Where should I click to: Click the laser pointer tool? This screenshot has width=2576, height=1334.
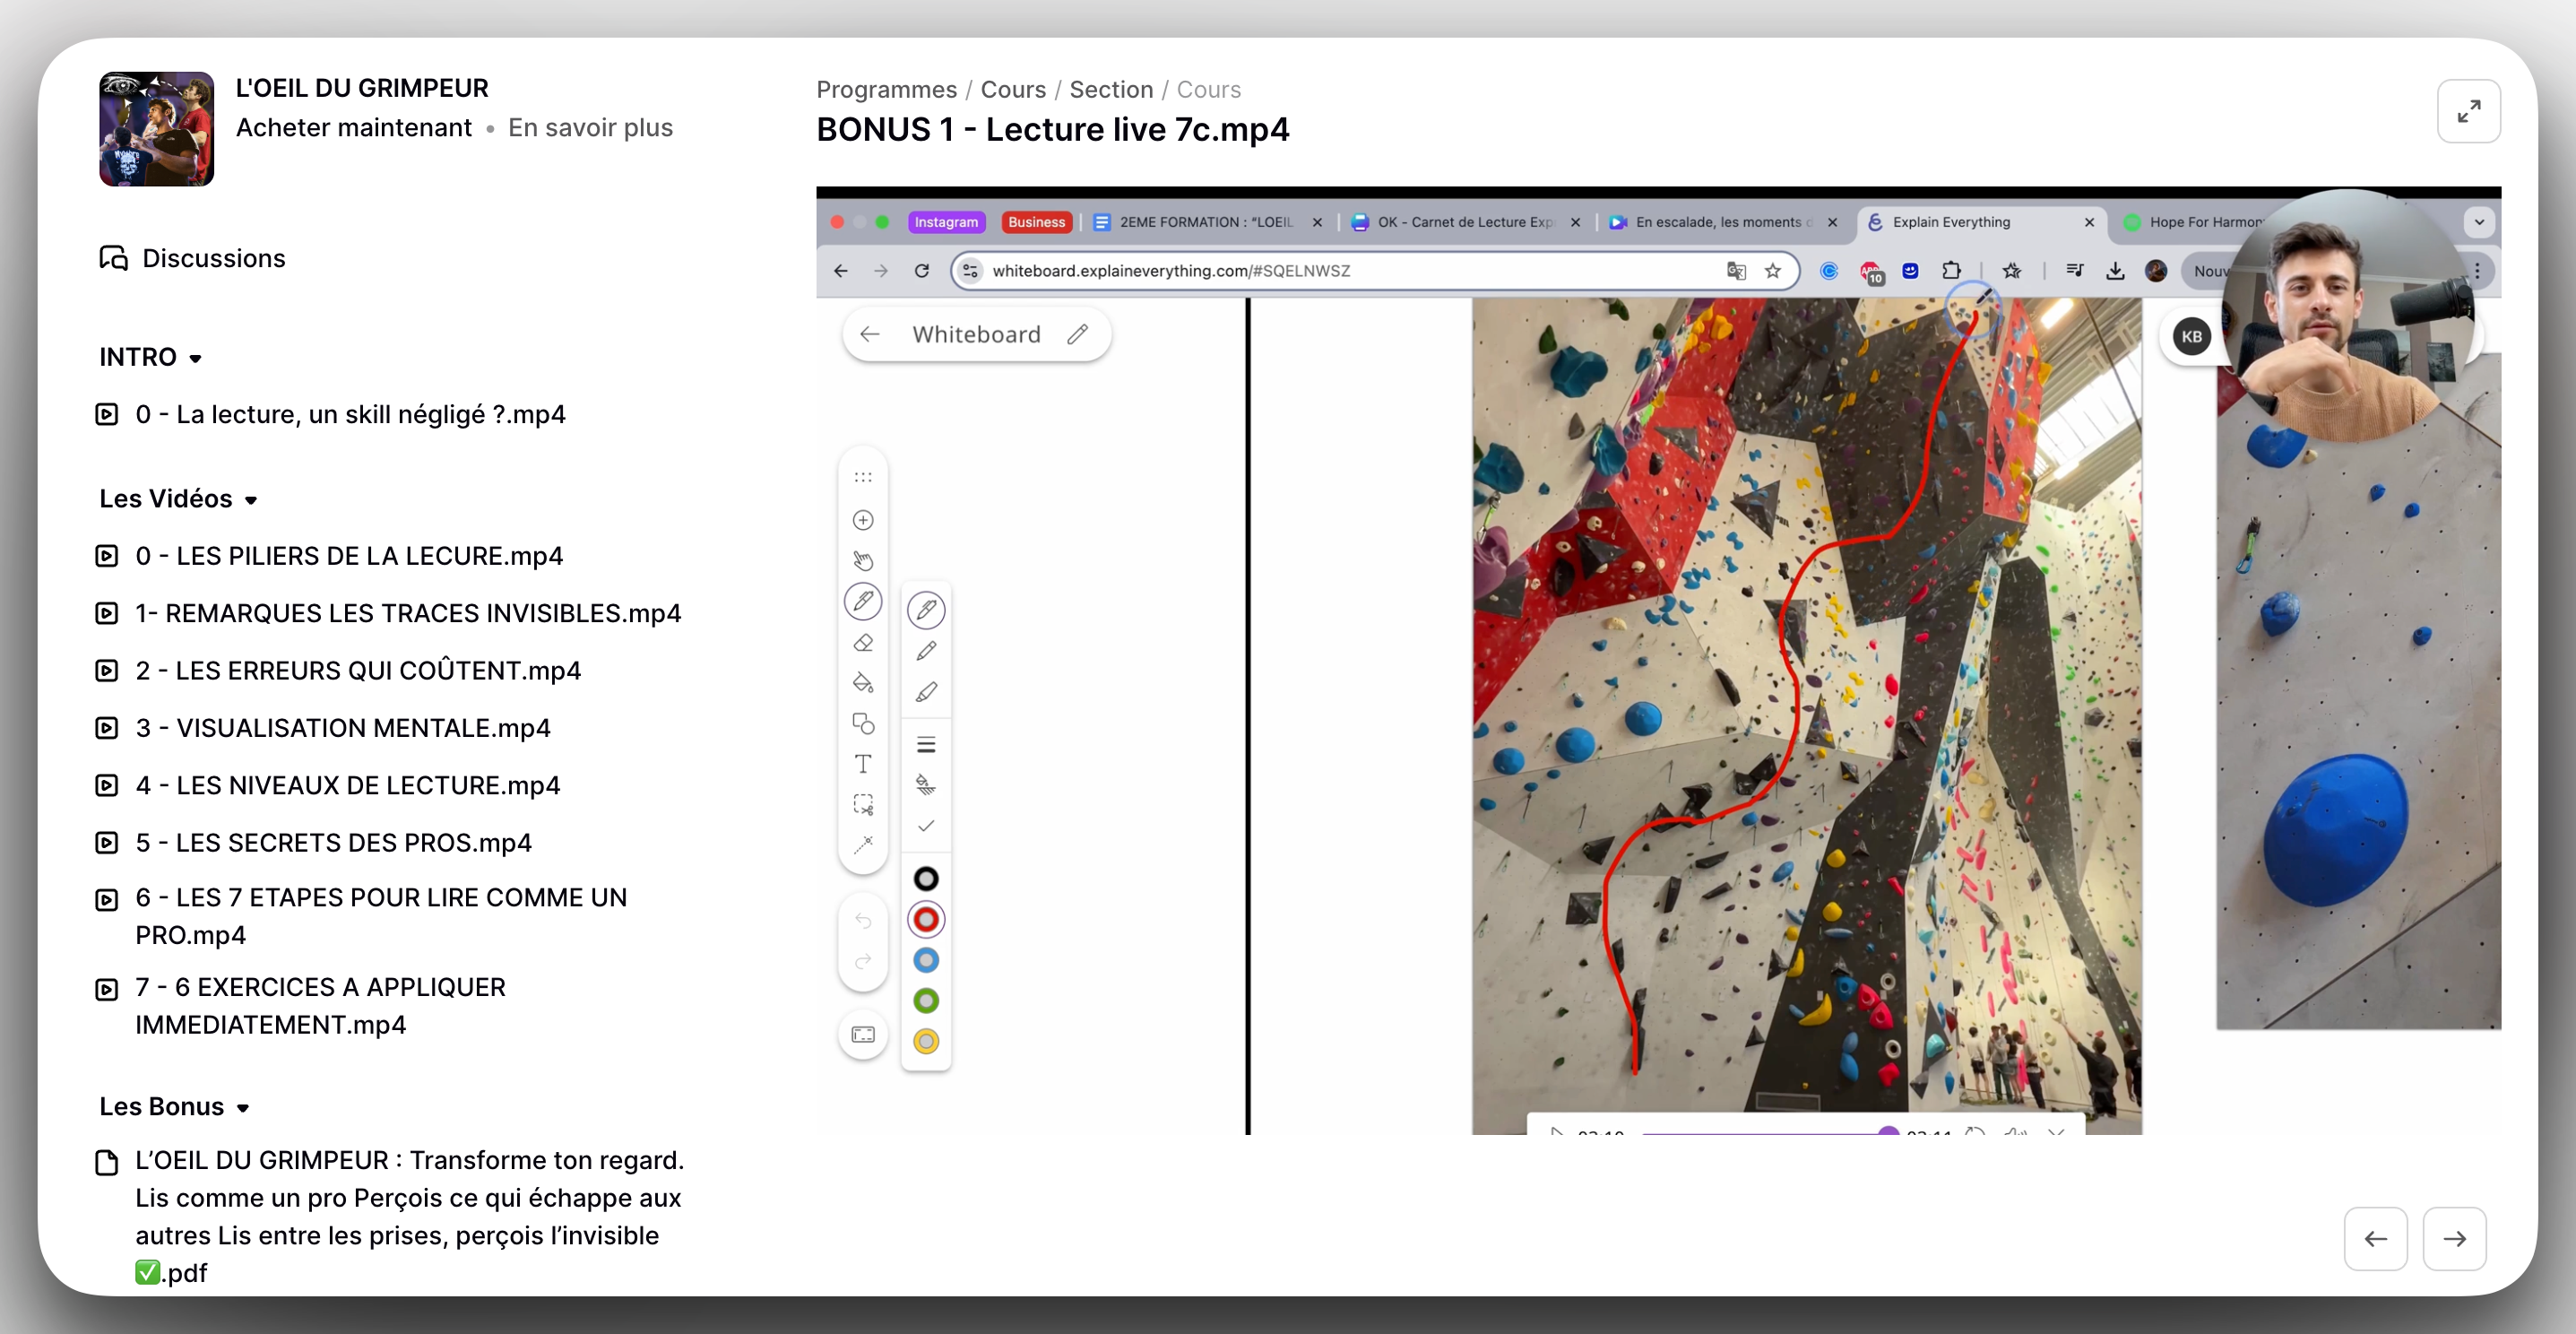pos(863,845)
